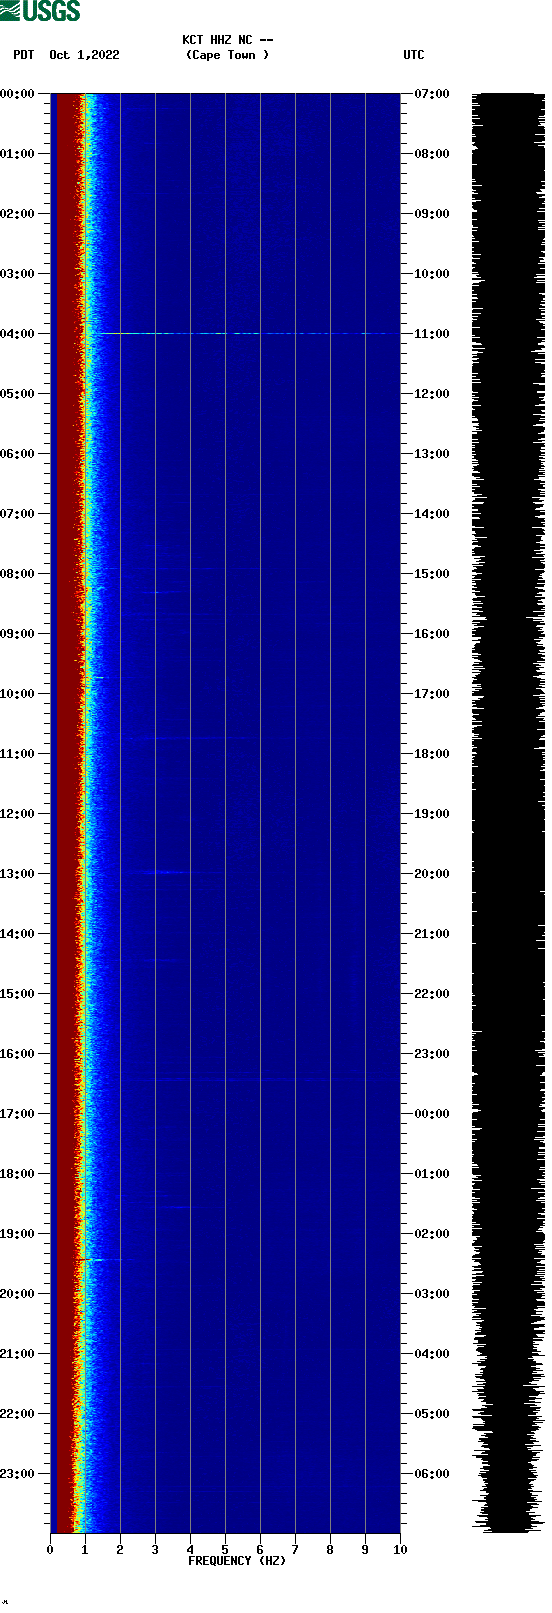Click the 15:00 UTC time label

pos(432,574)
